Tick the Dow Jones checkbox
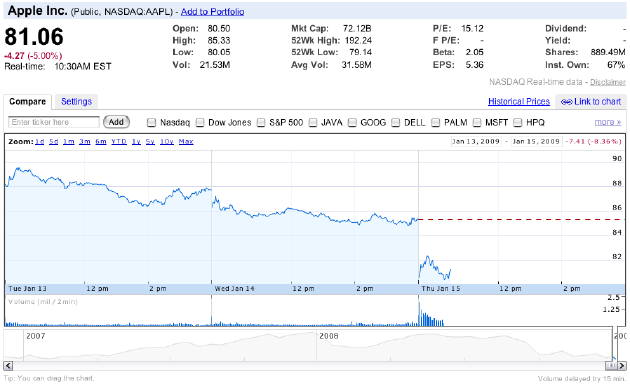Image resolution: width=630 pixels, height=386 pixels. tap(200, 123)
